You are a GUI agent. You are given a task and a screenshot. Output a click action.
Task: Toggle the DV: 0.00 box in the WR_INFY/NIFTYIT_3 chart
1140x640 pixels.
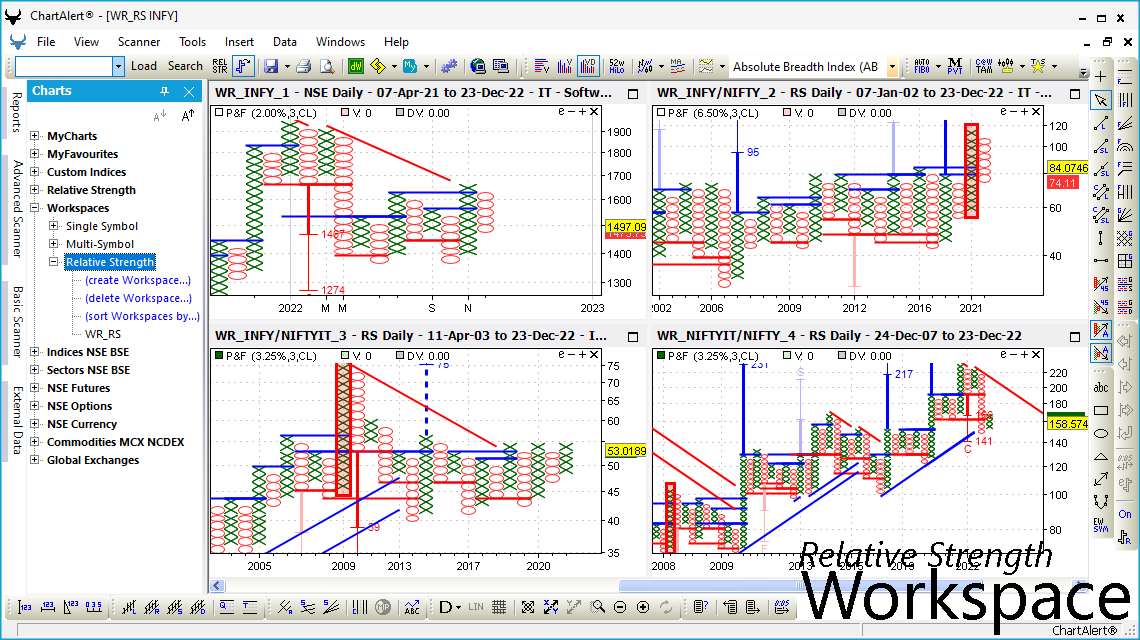tap(400, 356)
